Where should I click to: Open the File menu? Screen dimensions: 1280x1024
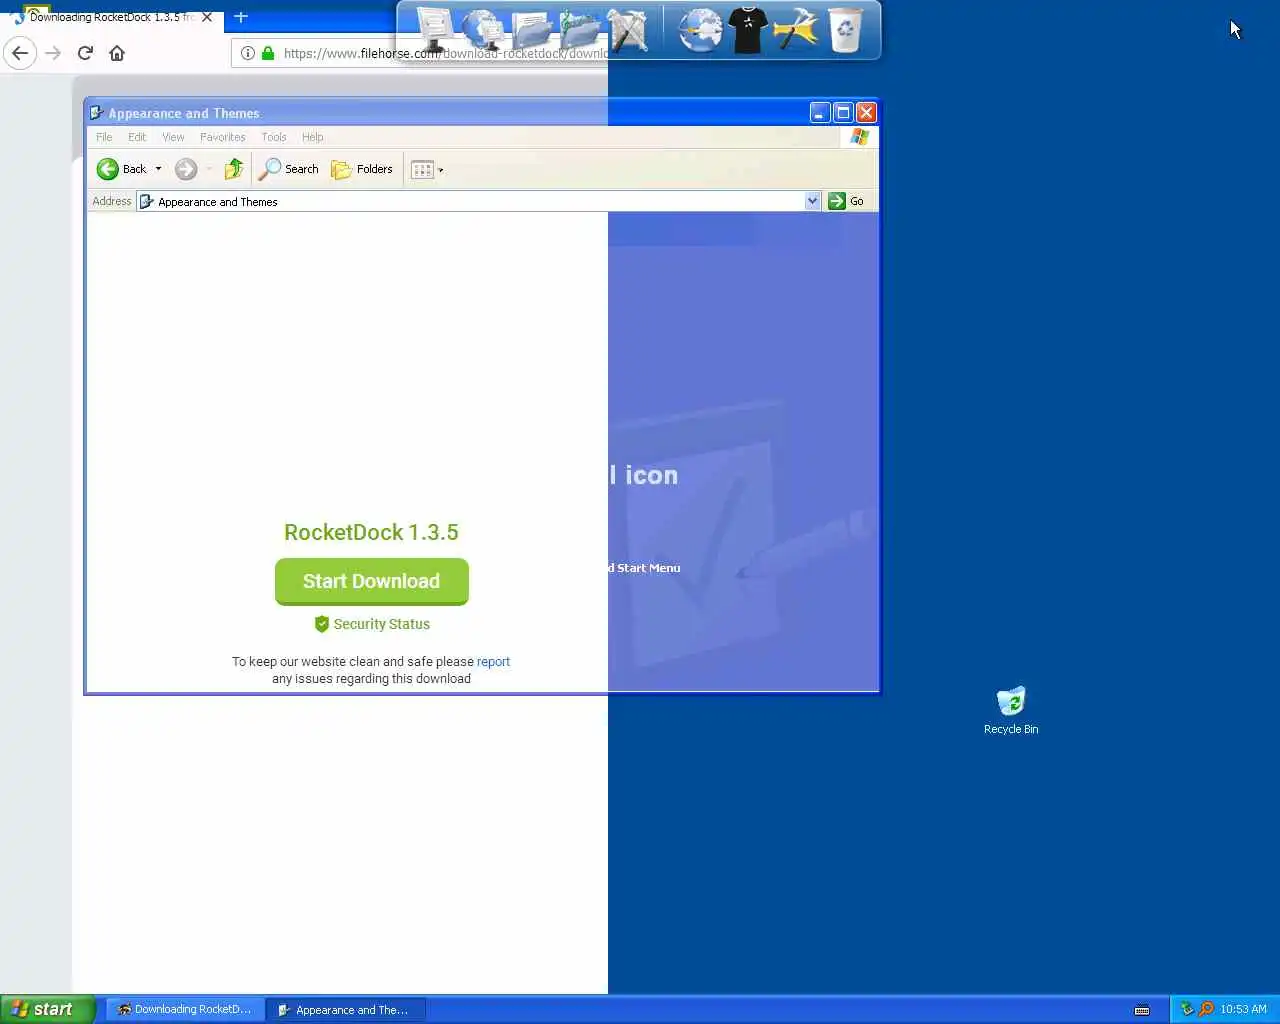(x=104, y=137)
